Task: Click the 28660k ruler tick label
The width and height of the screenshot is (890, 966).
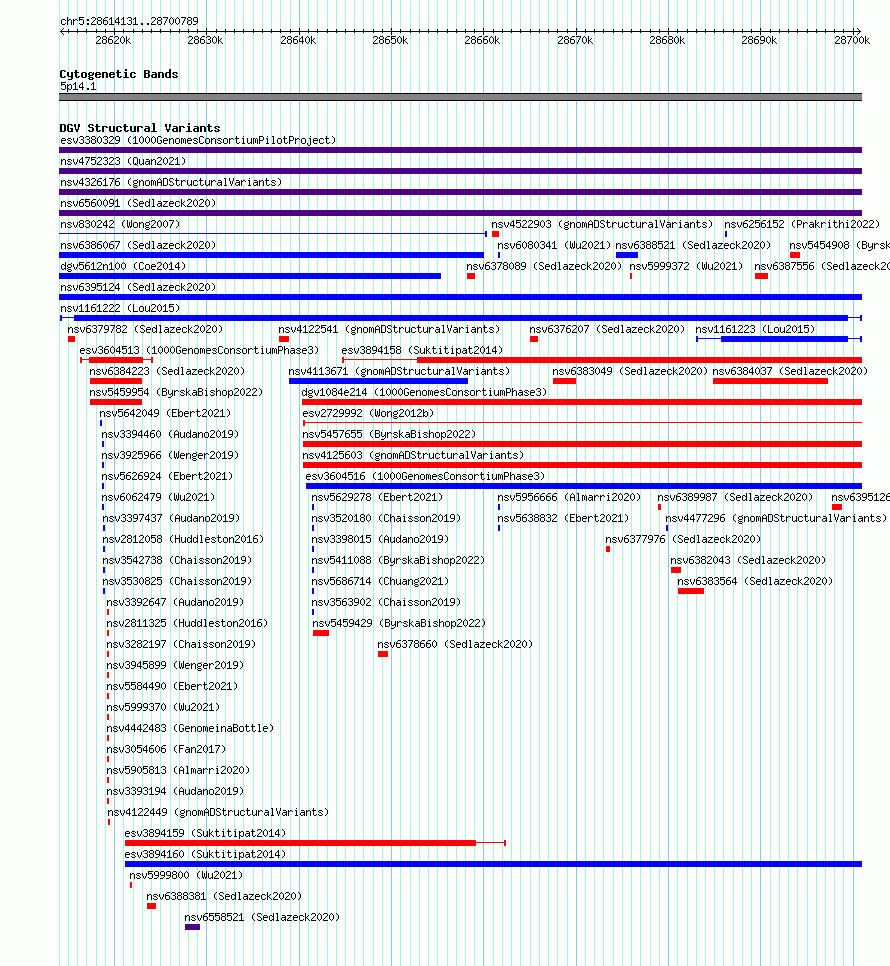Action: pos(482,41)
